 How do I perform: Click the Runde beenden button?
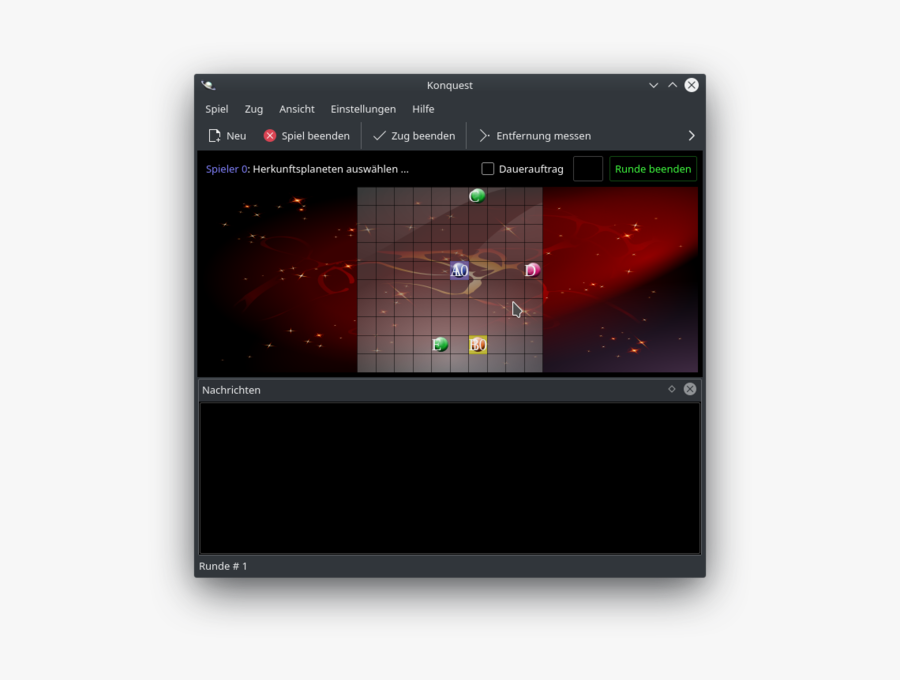[653, 169]
